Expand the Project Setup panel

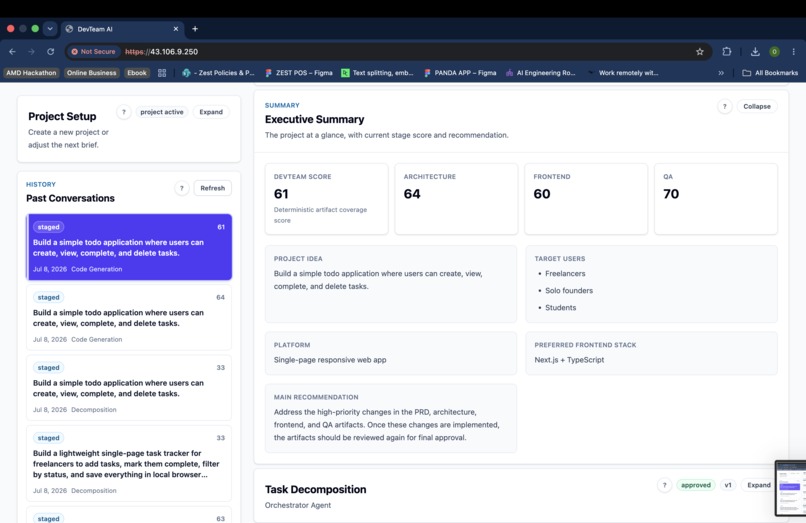click(211, 112)
